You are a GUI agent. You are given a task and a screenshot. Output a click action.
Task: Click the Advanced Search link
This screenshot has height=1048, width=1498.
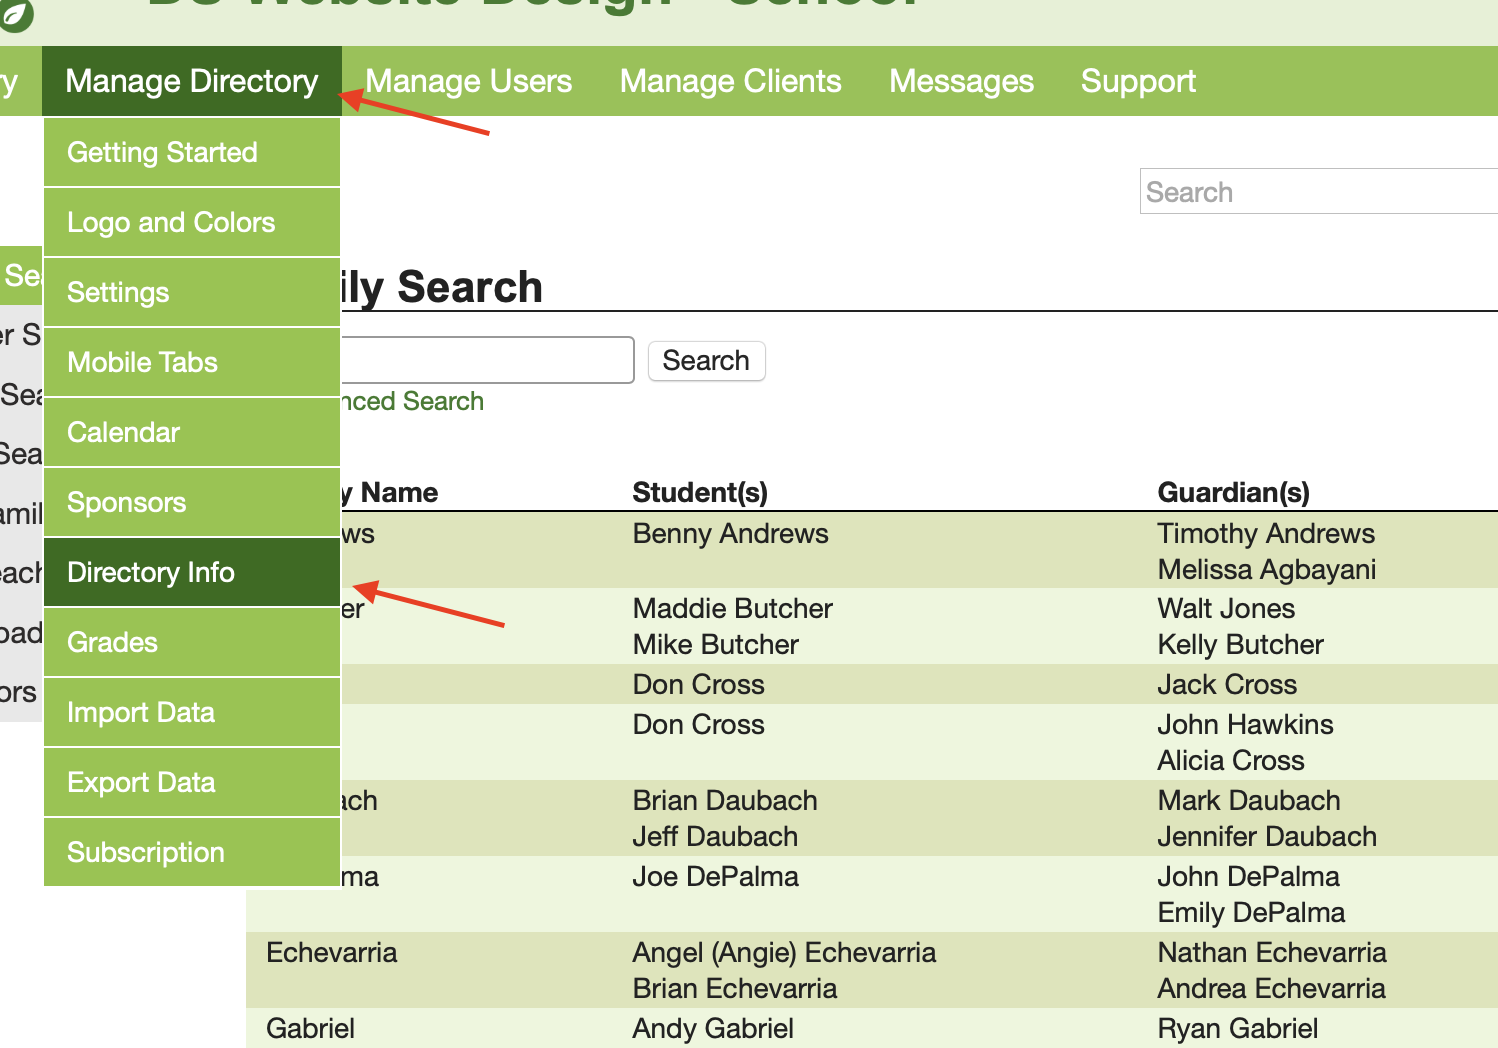point(412,401)
